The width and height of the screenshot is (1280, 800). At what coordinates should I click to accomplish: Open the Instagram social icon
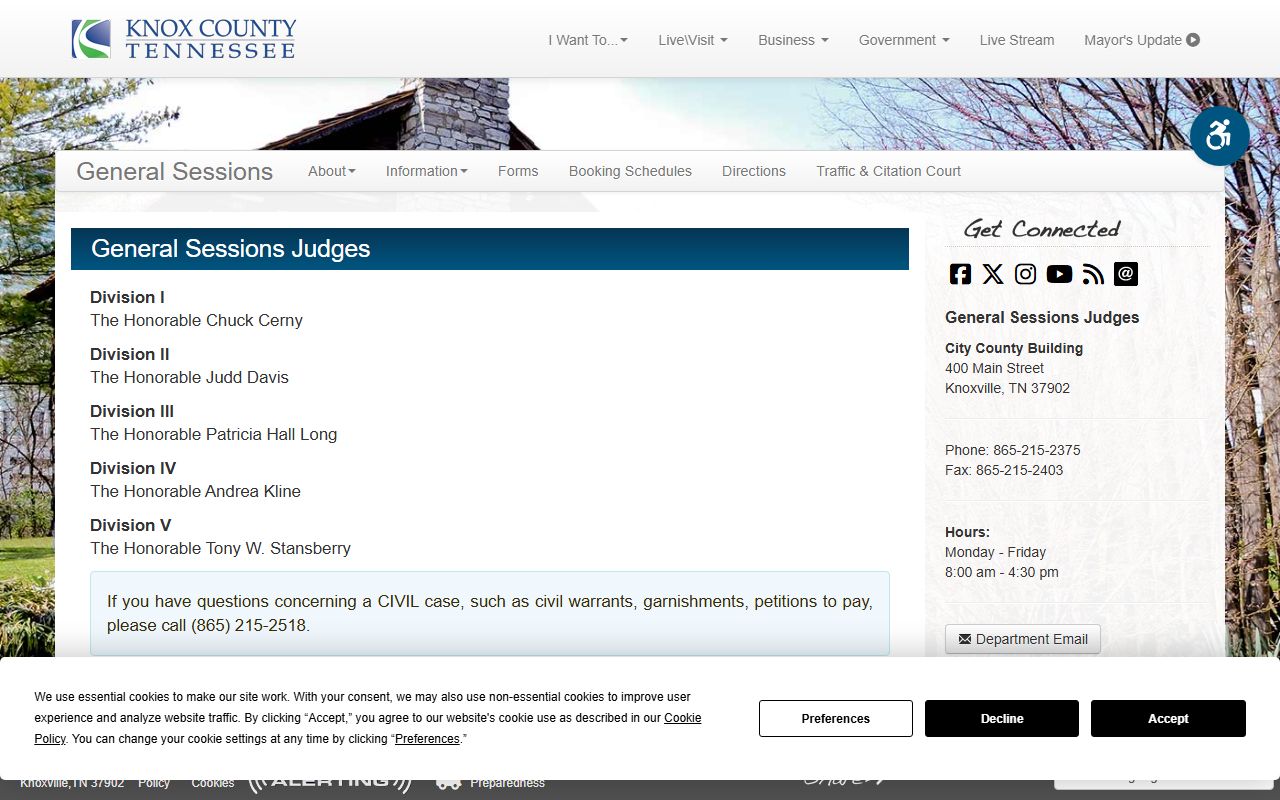tap(1025, 274)
